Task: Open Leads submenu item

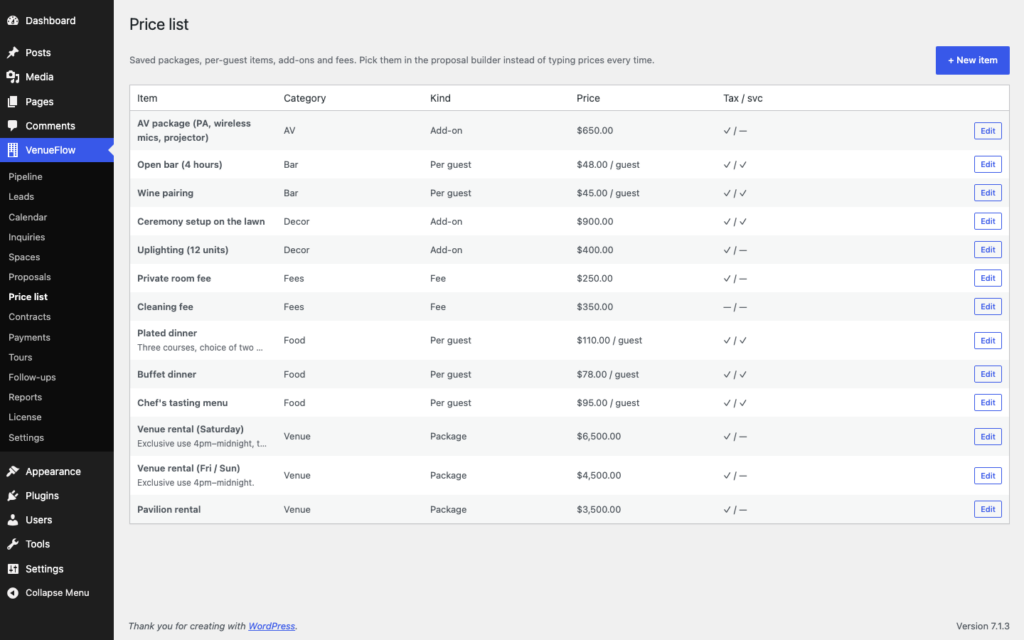Action: (21, 197)
